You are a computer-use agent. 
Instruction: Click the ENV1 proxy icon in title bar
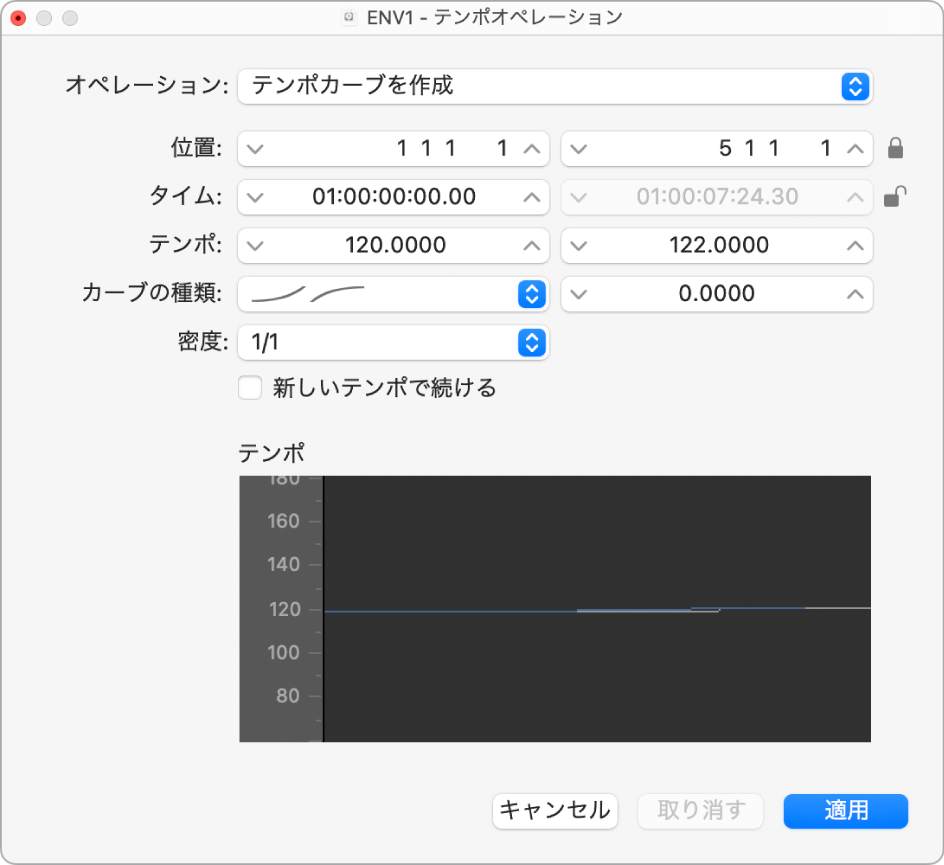tap(351, 16)
